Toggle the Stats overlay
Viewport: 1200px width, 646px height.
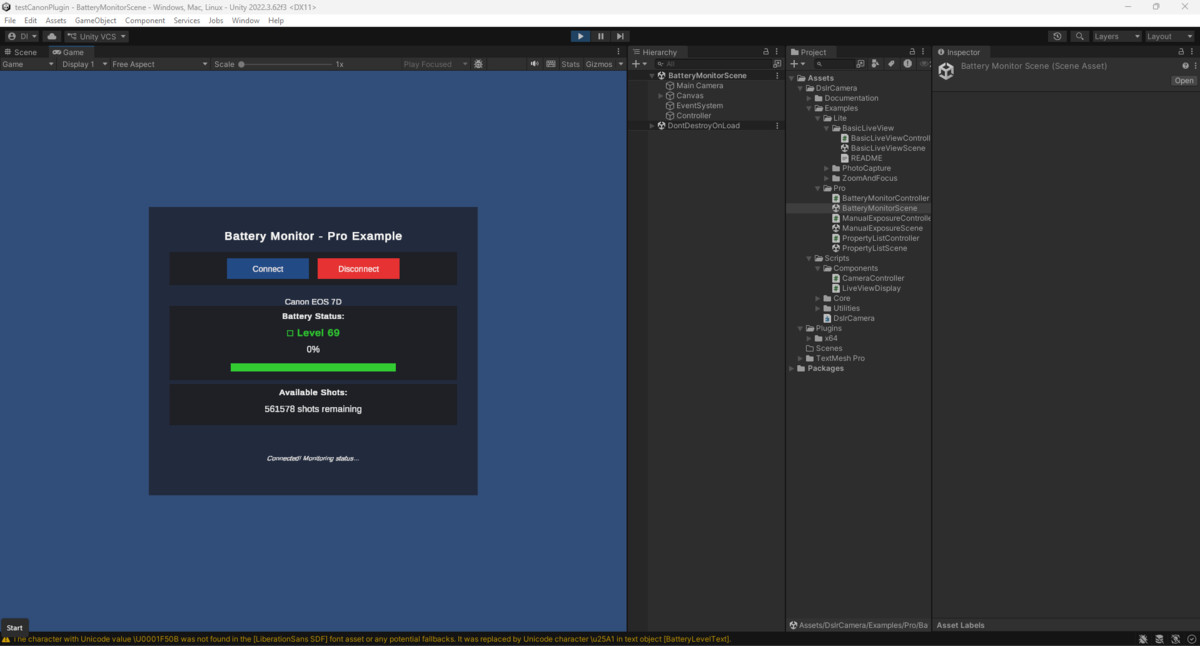click(570, 64)
